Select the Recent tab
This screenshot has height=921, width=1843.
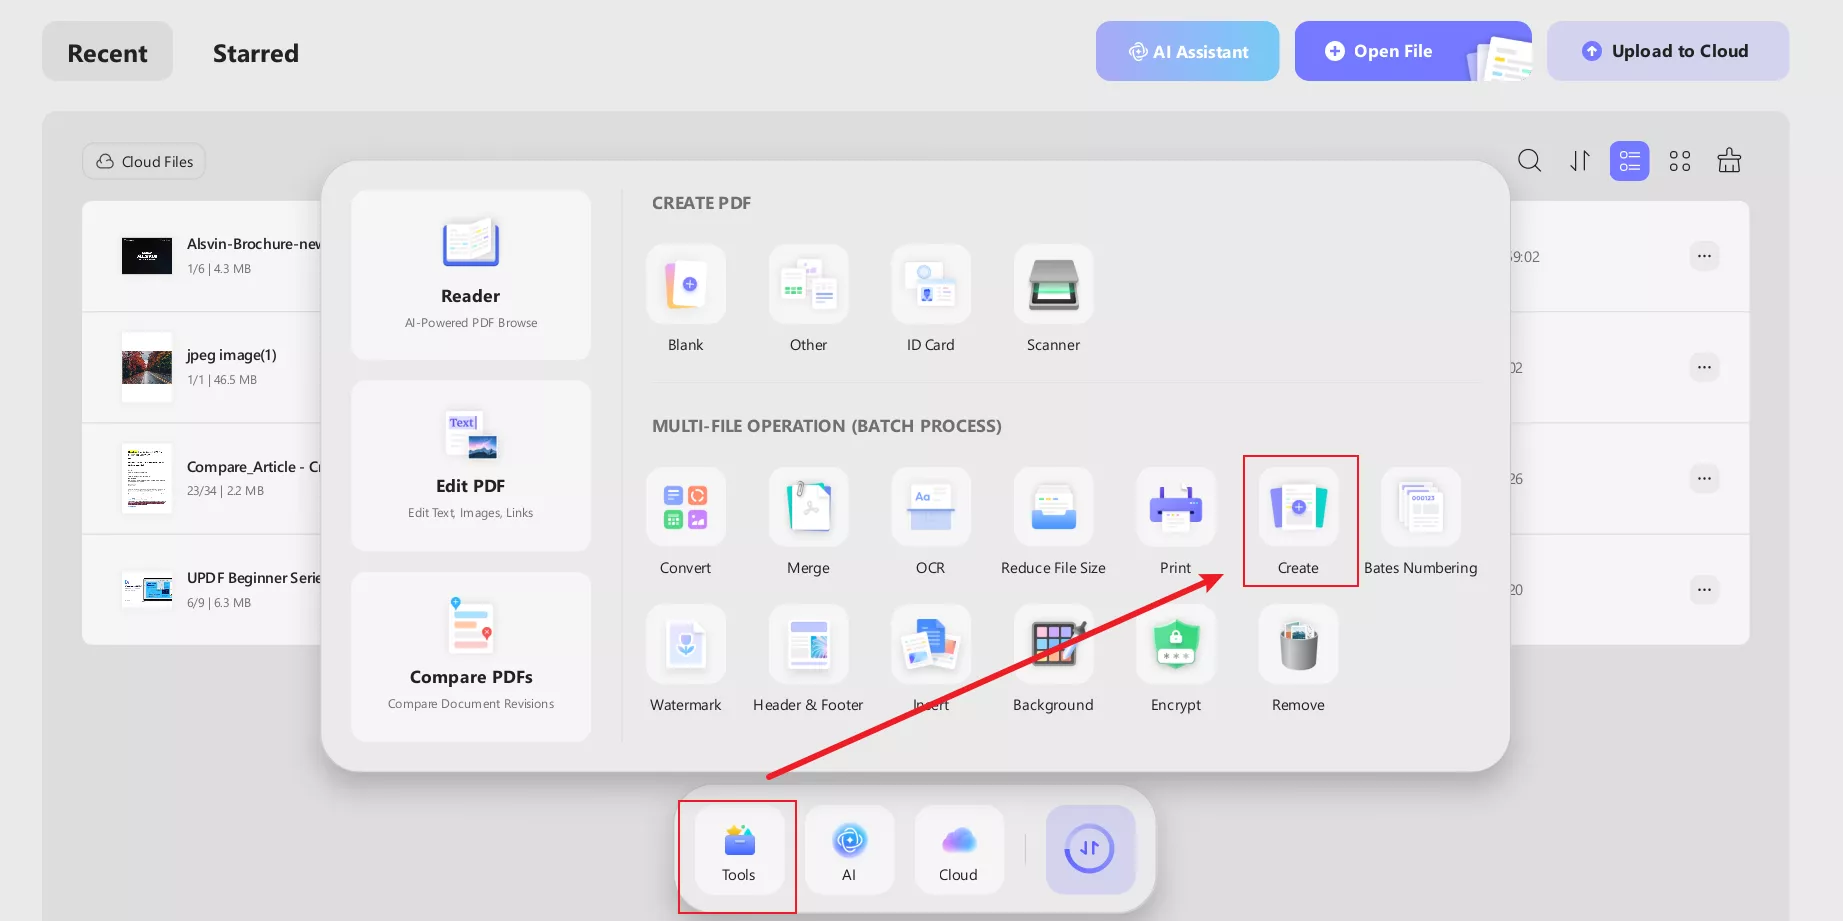pos(107,53)
